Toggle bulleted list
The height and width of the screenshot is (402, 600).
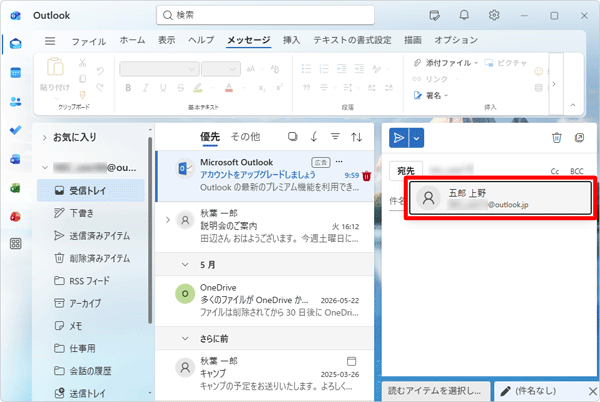(307, 69)
